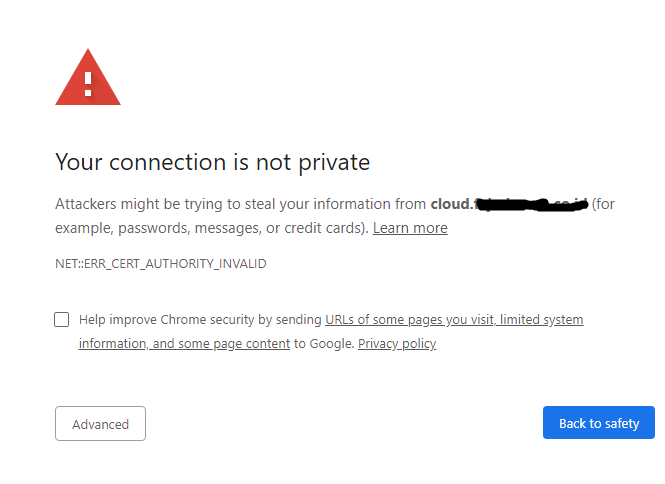The height and width of the screenshot is (484, 665).
Task: Open the Privacy policy link
Action: [x=397, y=344]
